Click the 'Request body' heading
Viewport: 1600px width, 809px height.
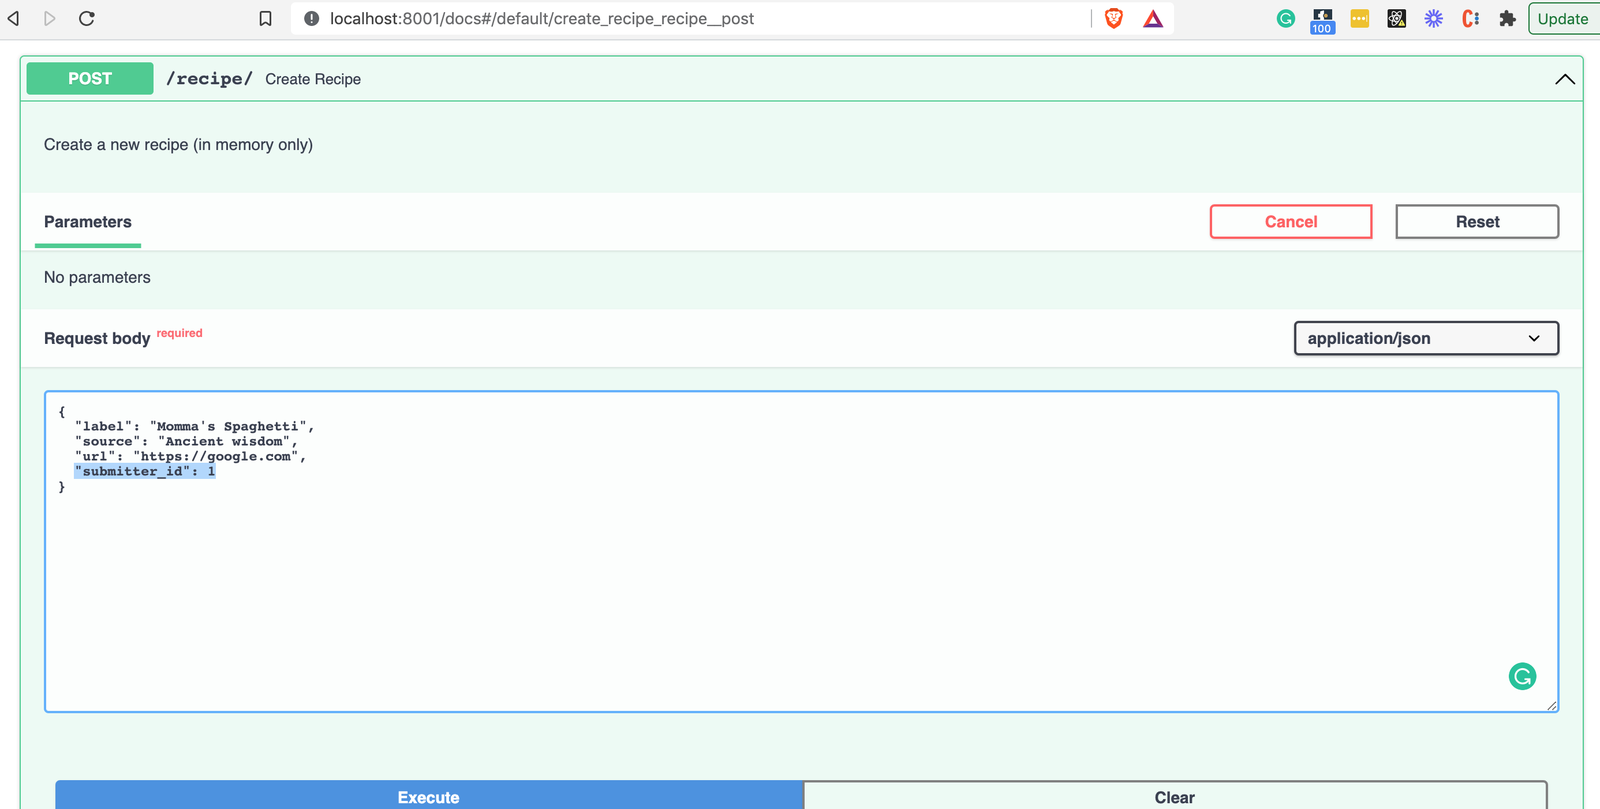click(97, 338)
